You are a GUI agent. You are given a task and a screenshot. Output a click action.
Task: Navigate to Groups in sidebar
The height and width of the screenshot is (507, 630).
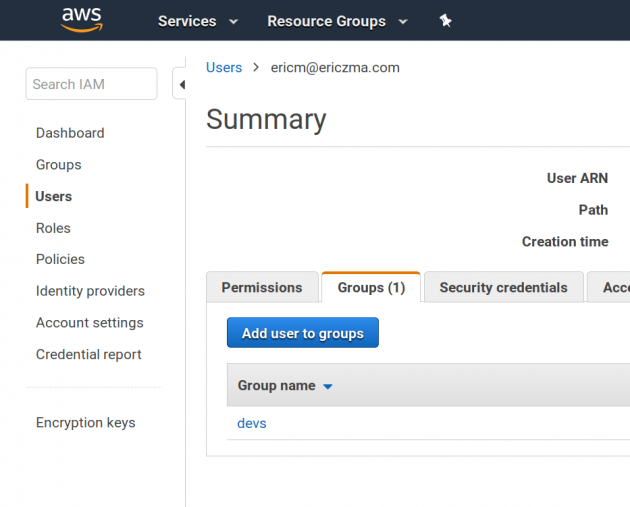click(59, 165)
